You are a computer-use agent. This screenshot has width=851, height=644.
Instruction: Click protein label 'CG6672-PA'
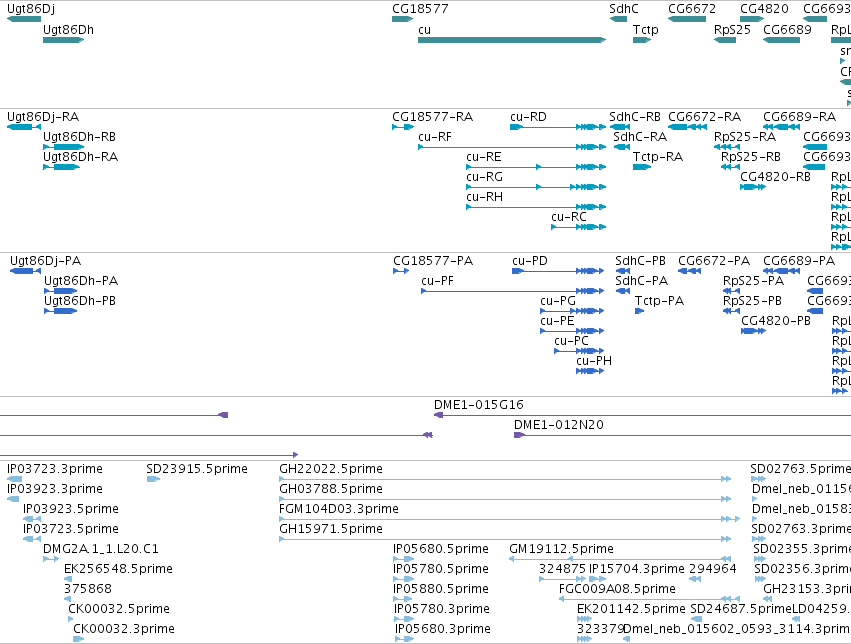(714, 261)
